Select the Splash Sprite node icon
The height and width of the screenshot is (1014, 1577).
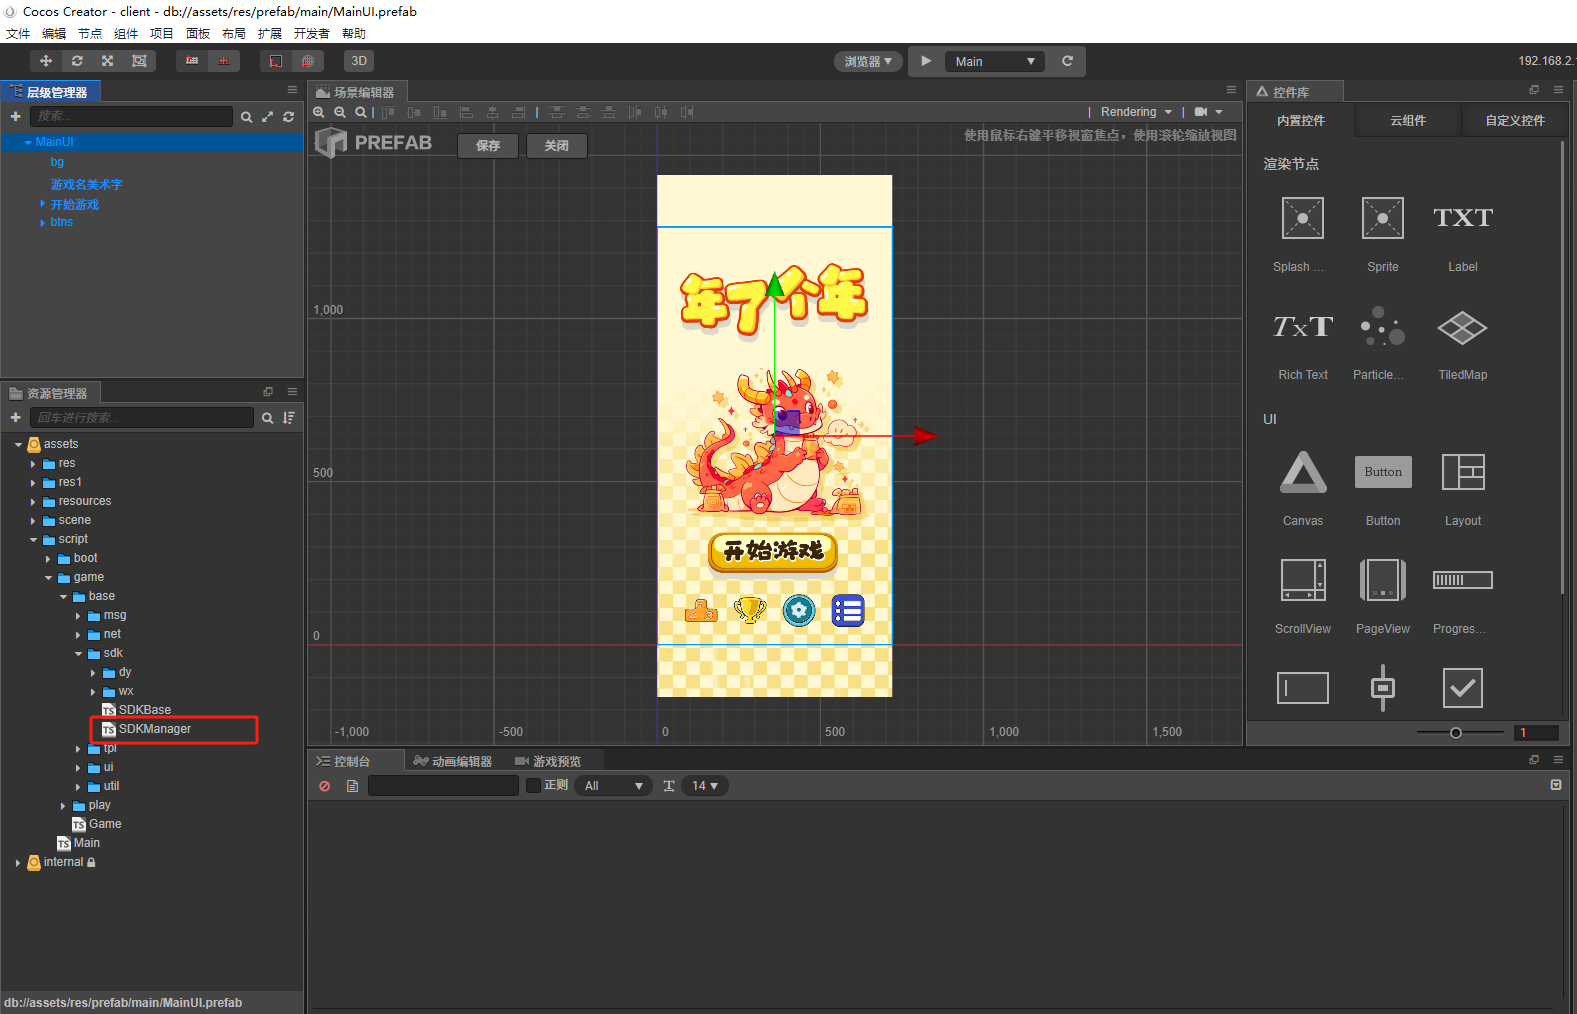click(1303, 218)
